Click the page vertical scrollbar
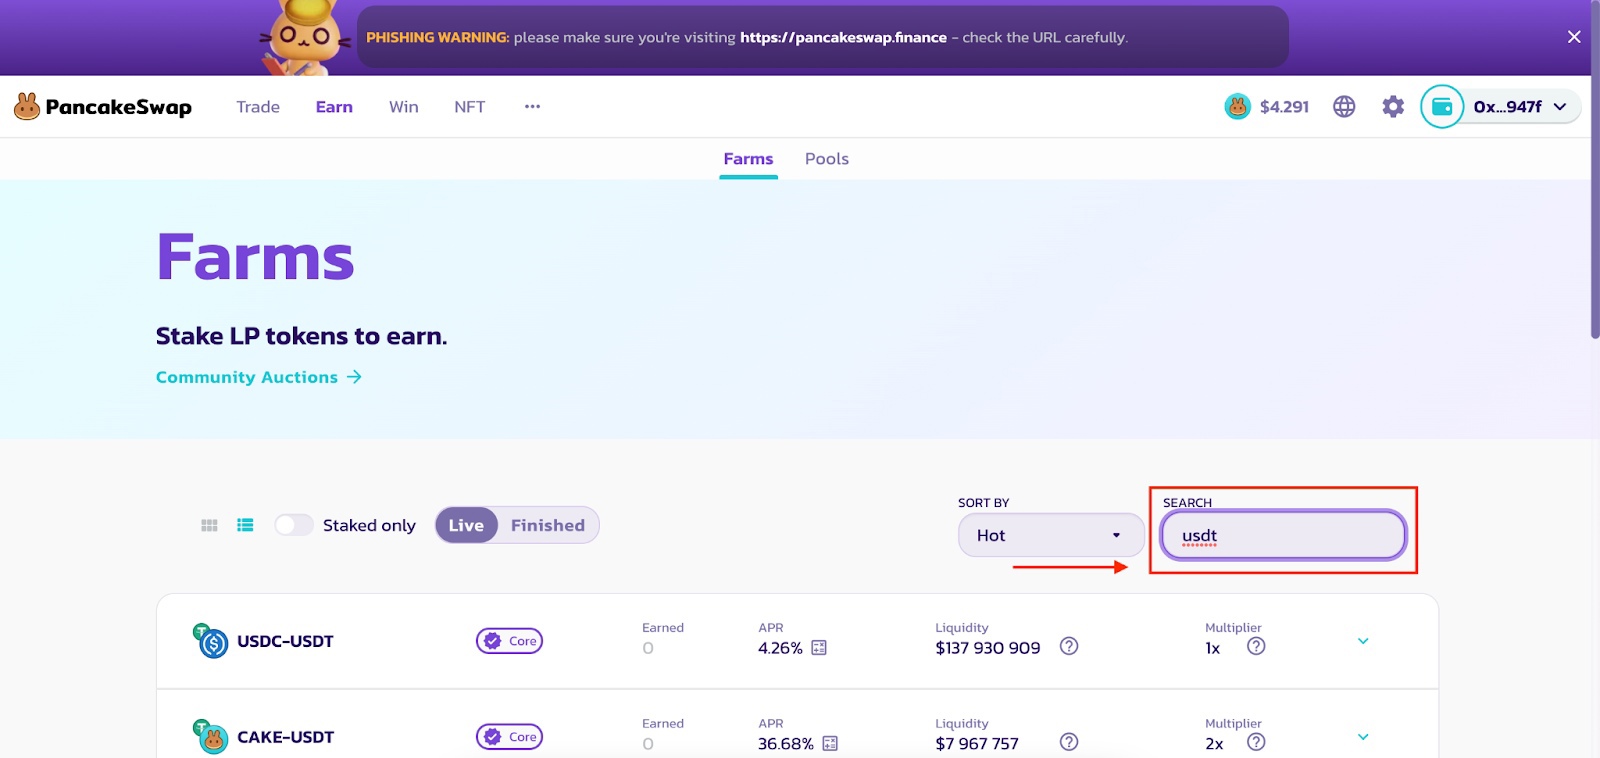1600x758 pixels. 1595,170
